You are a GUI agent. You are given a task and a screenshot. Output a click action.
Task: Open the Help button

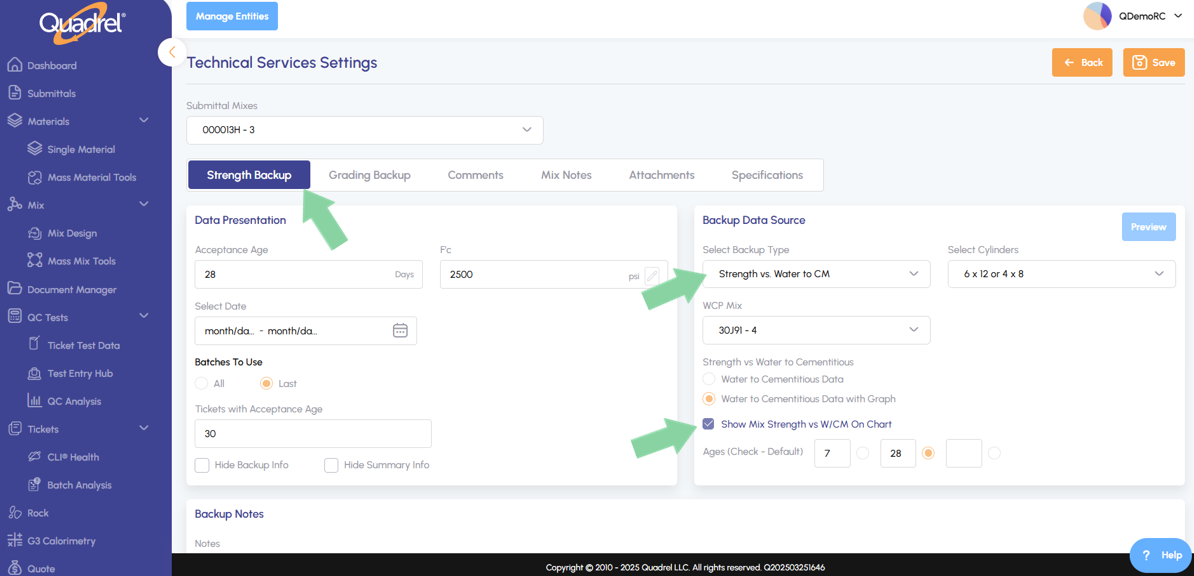(1161, 555)
